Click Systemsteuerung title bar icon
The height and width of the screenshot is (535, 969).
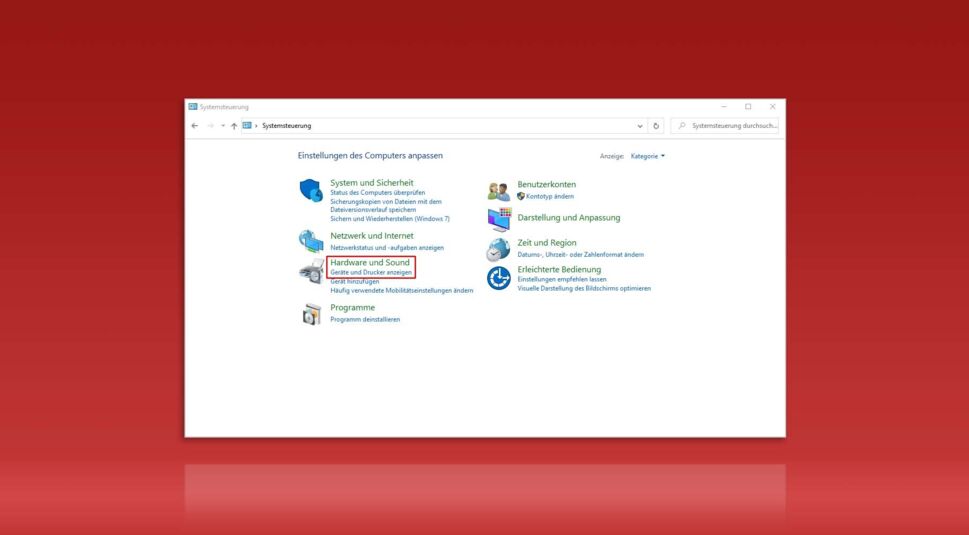tap(193, 107)
